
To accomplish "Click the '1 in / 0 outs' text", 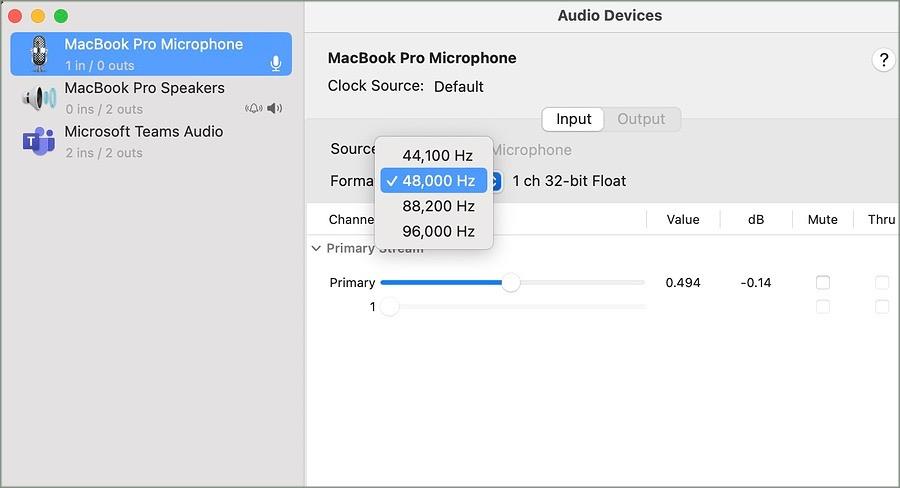I will point(99,65).
